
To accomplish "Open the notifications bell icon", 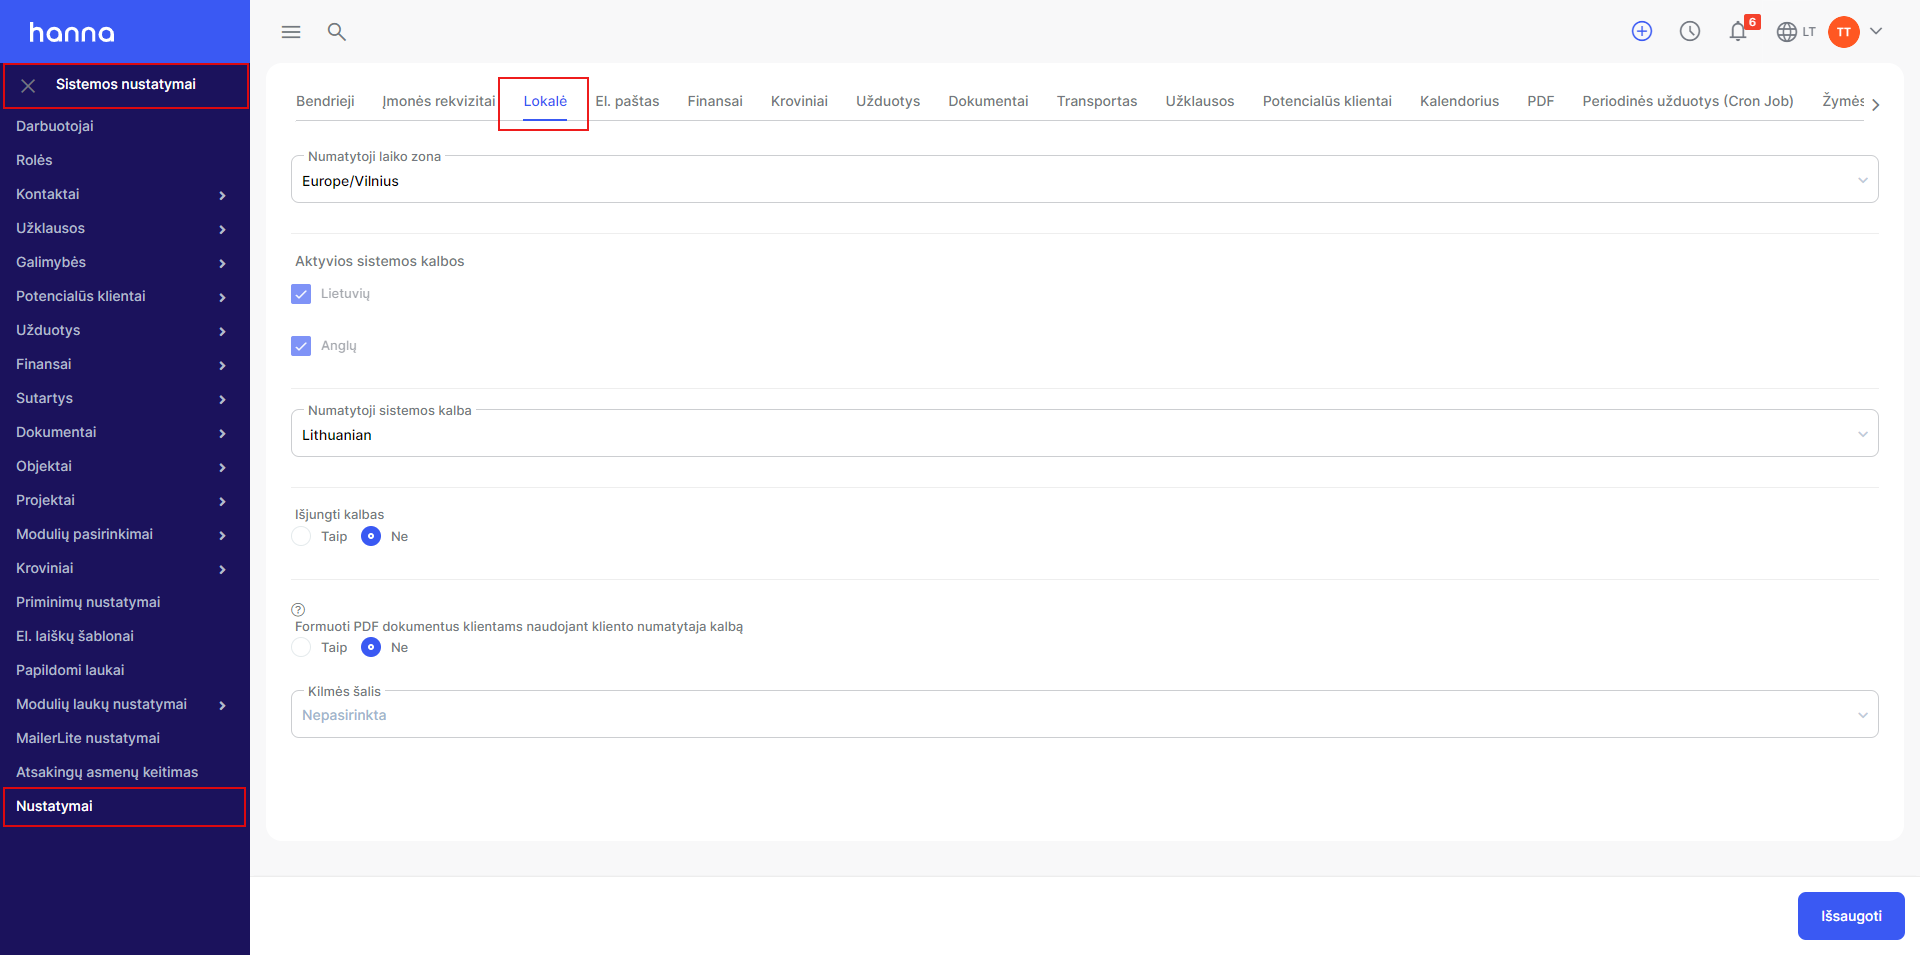I will click(x=1738, y=31).
